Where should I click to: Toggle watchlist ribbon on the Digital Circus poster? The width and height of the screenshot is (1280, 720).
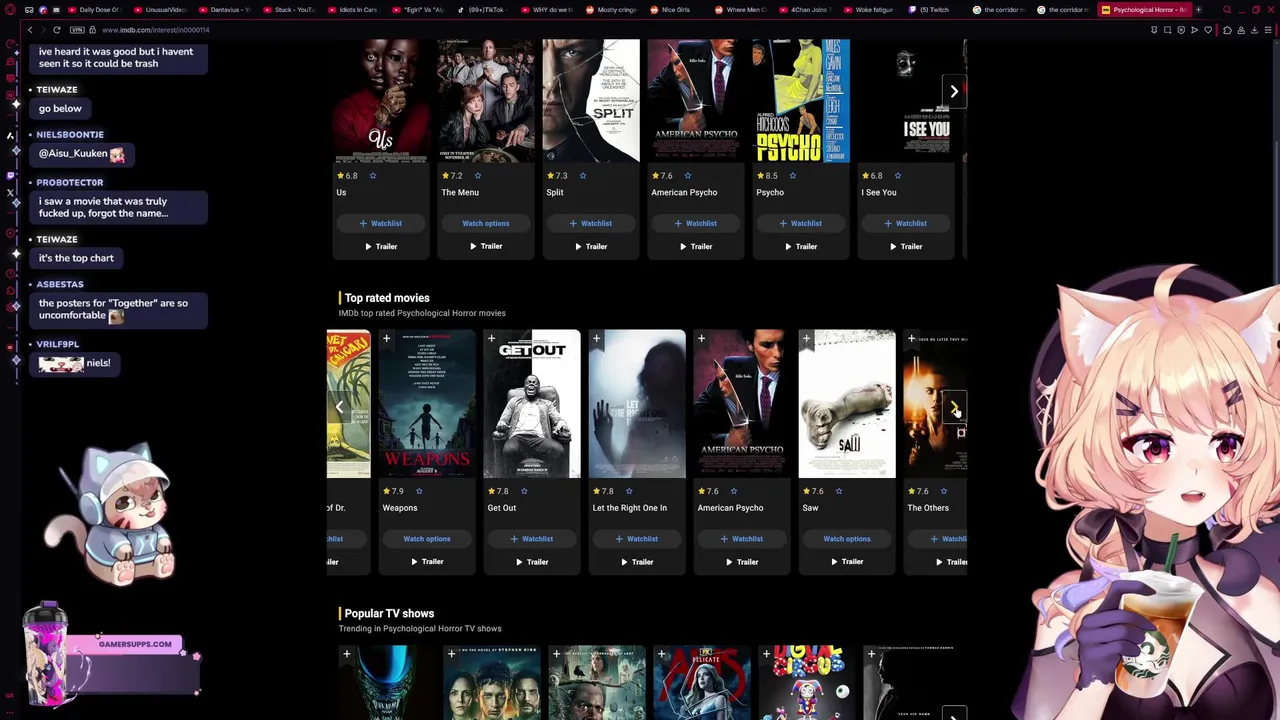click(767, 655)
